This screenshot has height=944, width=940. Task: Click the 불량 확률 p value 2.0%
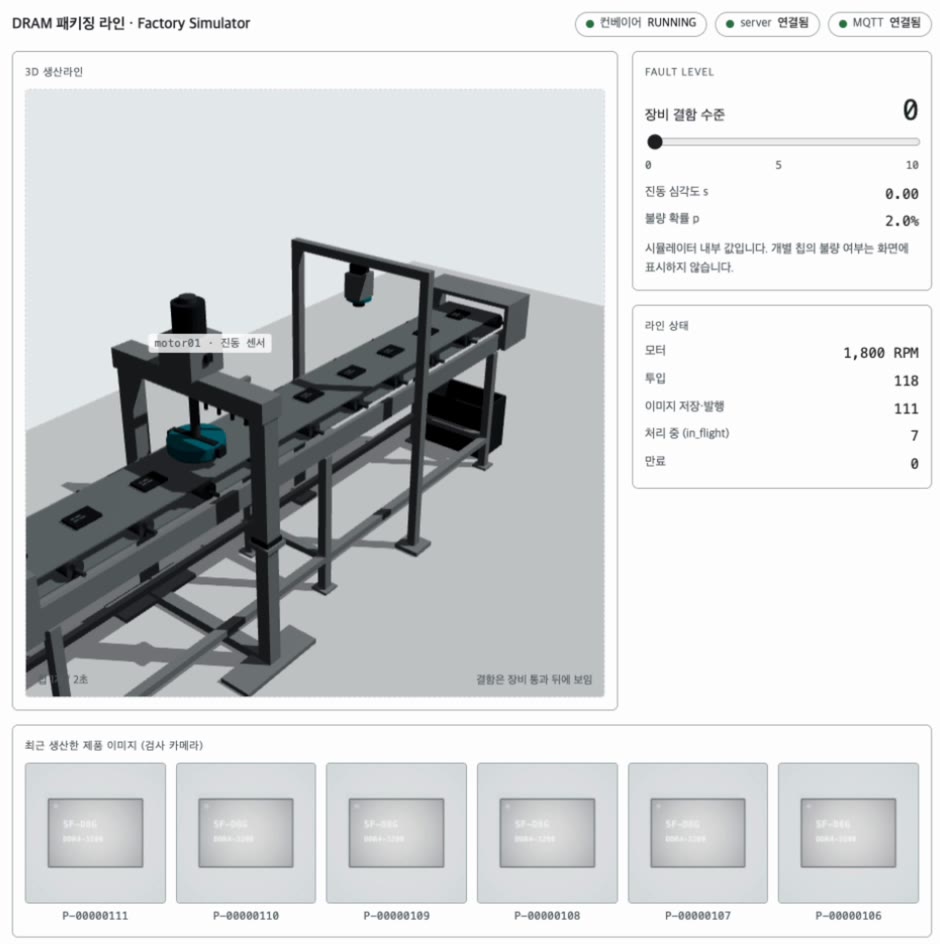[x=901, y=221]
